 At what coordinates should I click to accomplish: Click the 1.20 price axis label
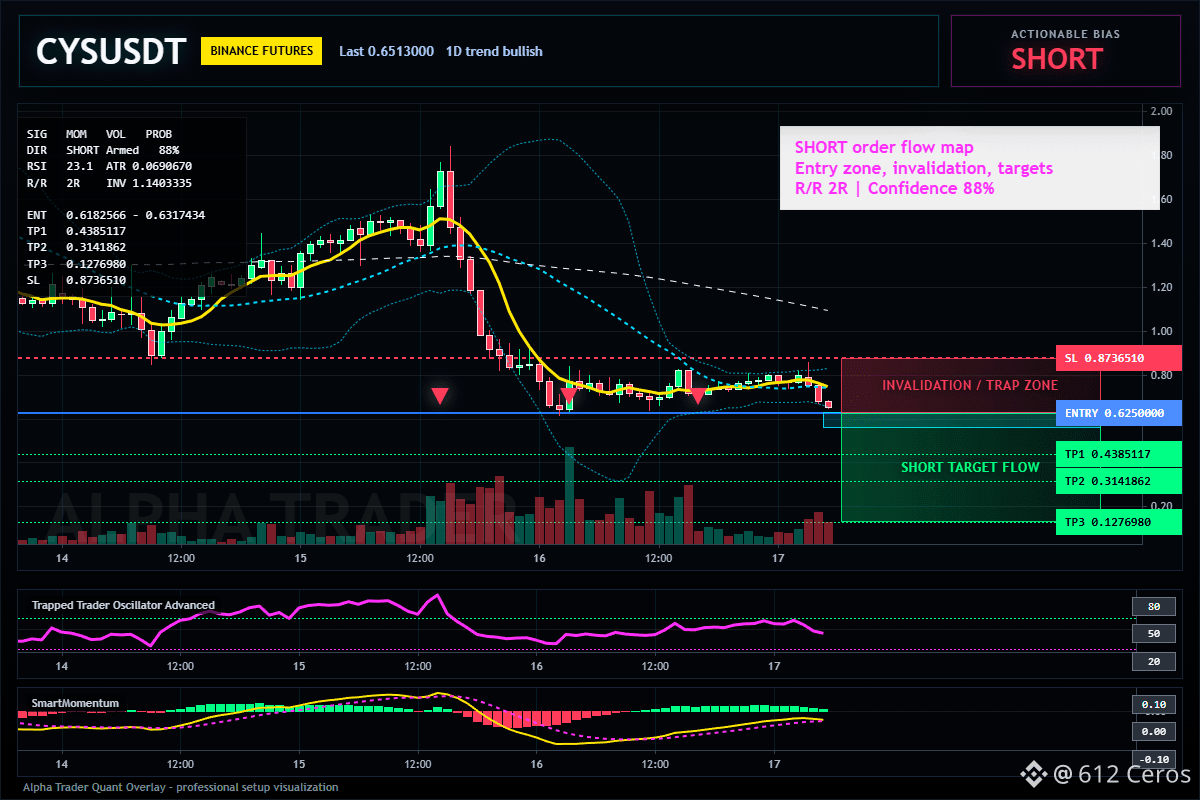point(1161,287)
